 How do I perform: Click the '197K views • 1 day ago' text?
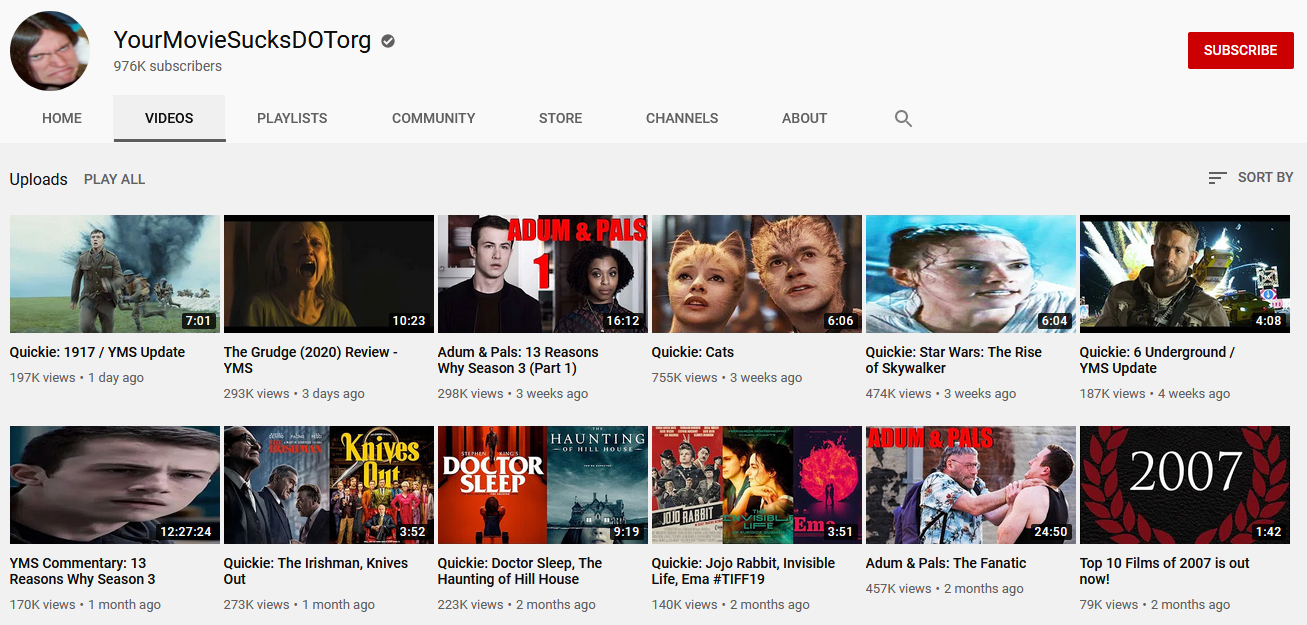(x=77, y=378)
